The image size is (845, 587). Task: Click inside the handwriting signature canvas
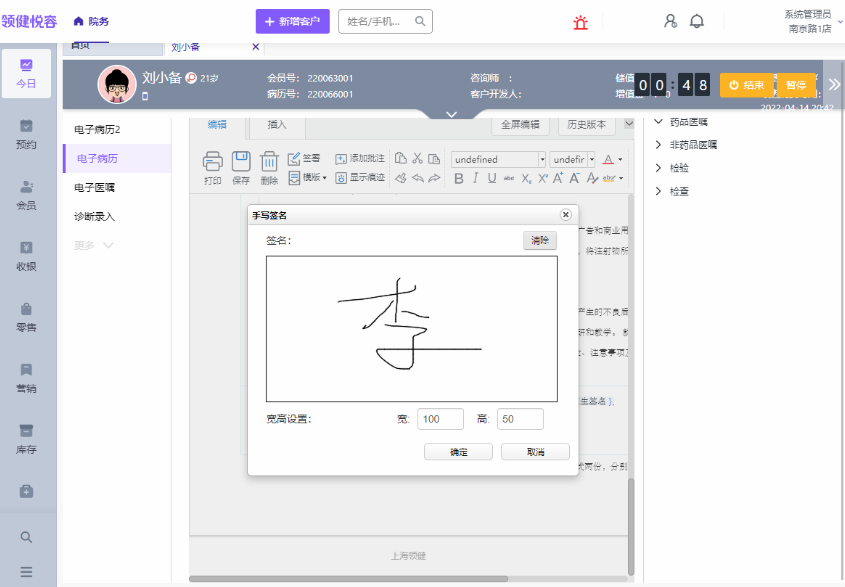[x=412, y=329]
